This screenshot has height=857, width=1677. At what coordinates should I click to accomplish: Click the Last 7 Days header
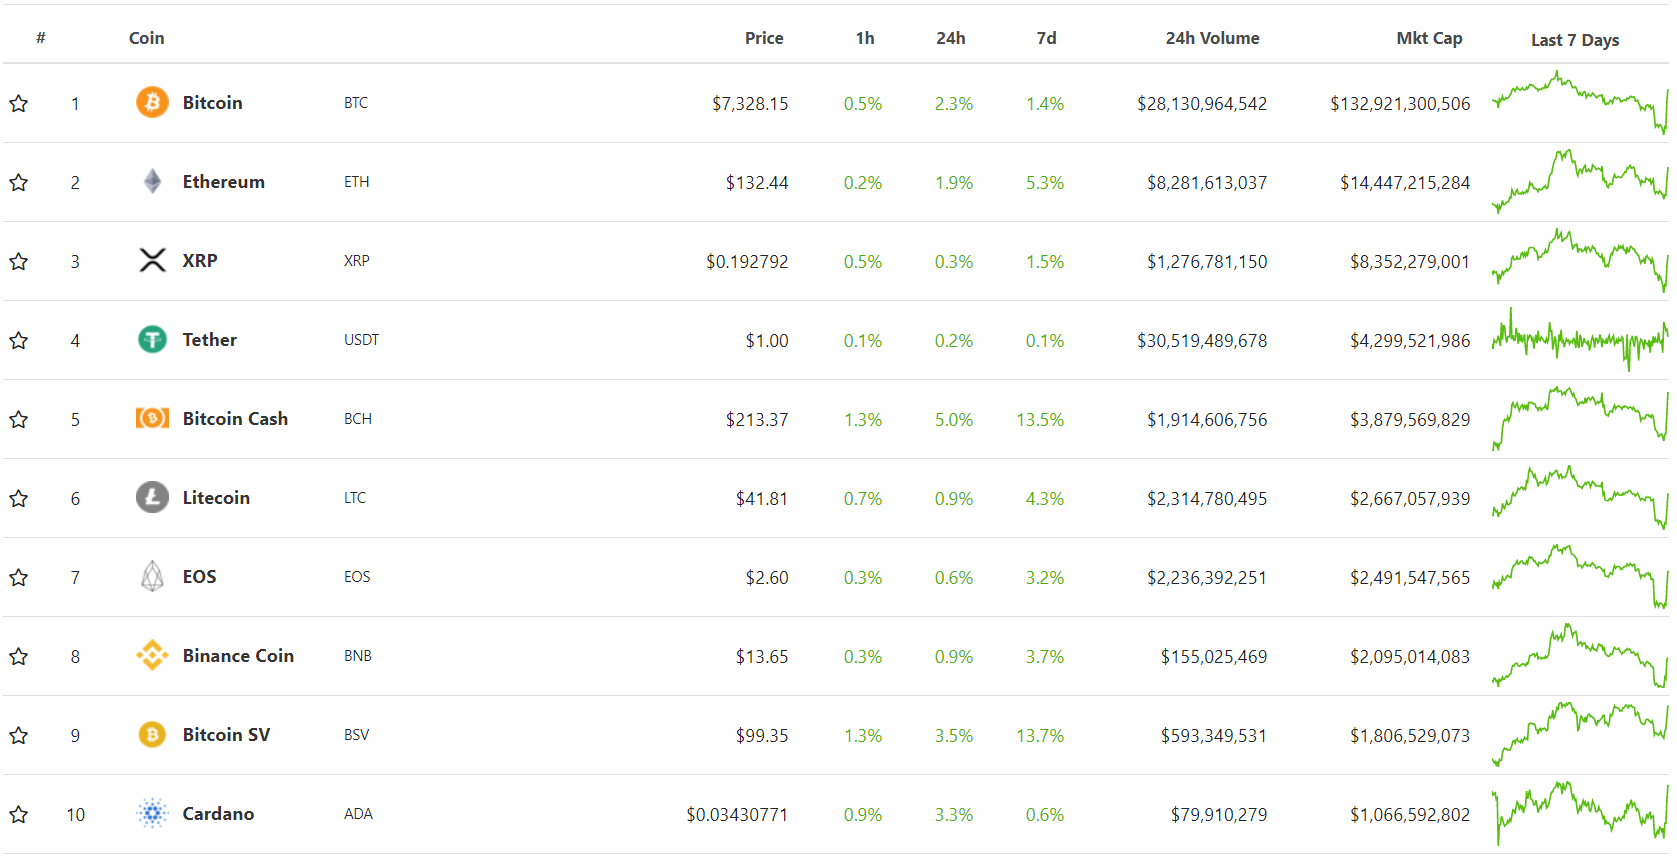1575,40
